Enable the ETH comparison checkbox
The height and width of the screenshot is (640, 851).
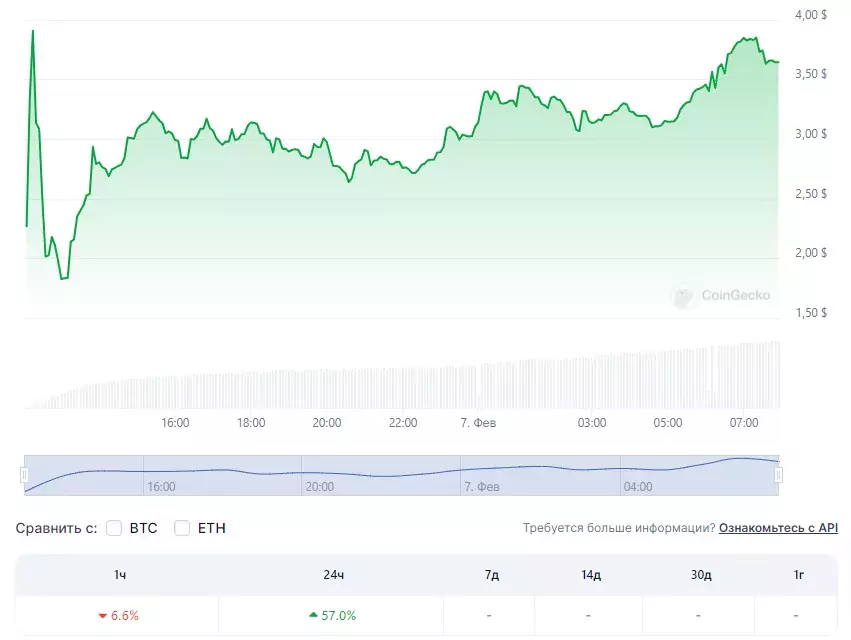tap(182, 528)
